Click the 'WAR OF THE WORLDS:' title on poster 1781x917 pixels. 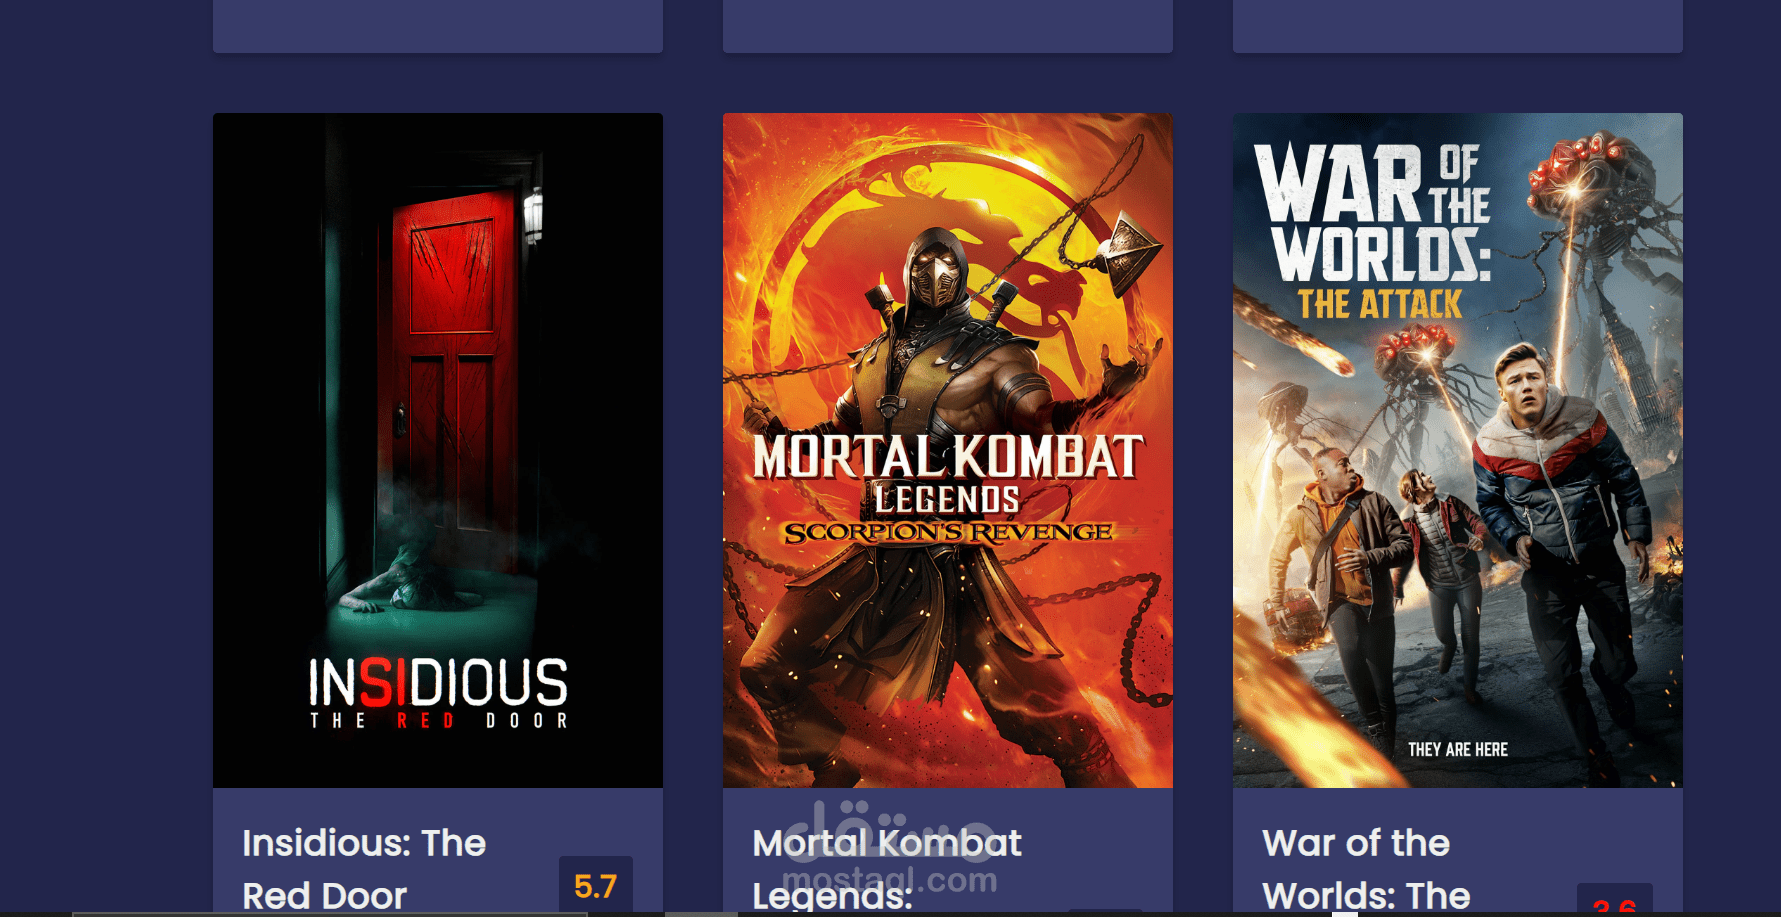point(1372,213)
